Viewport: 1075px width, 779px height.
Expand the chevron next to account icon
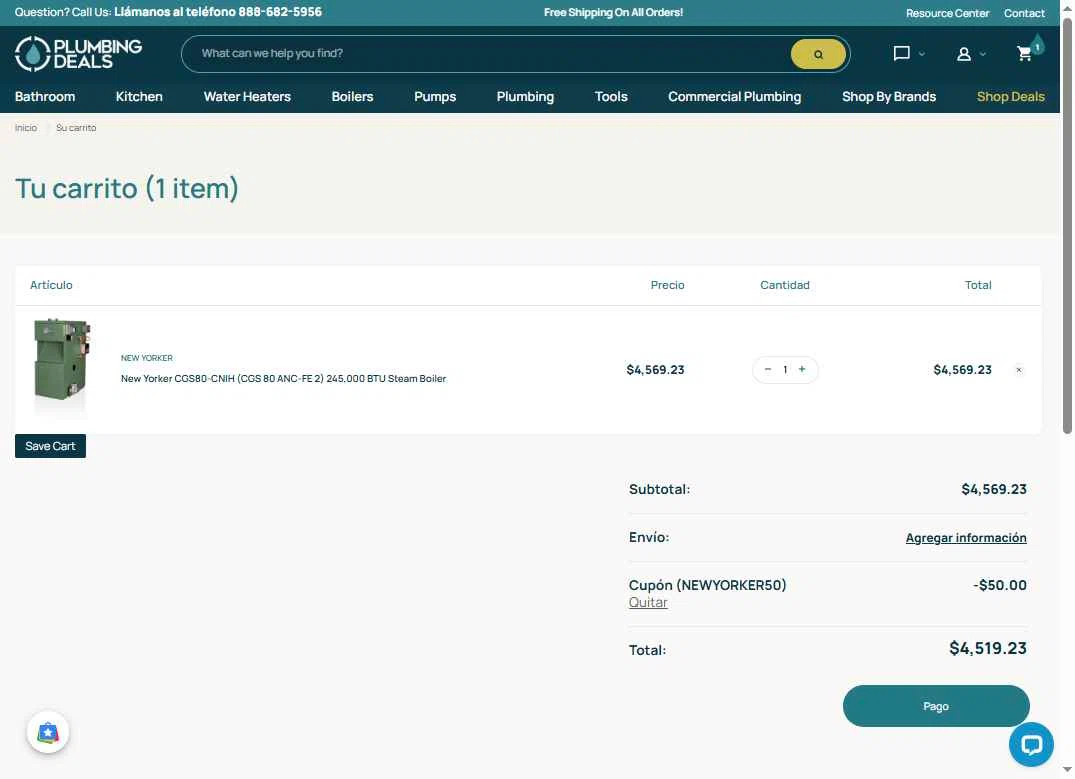click(983, 54)
